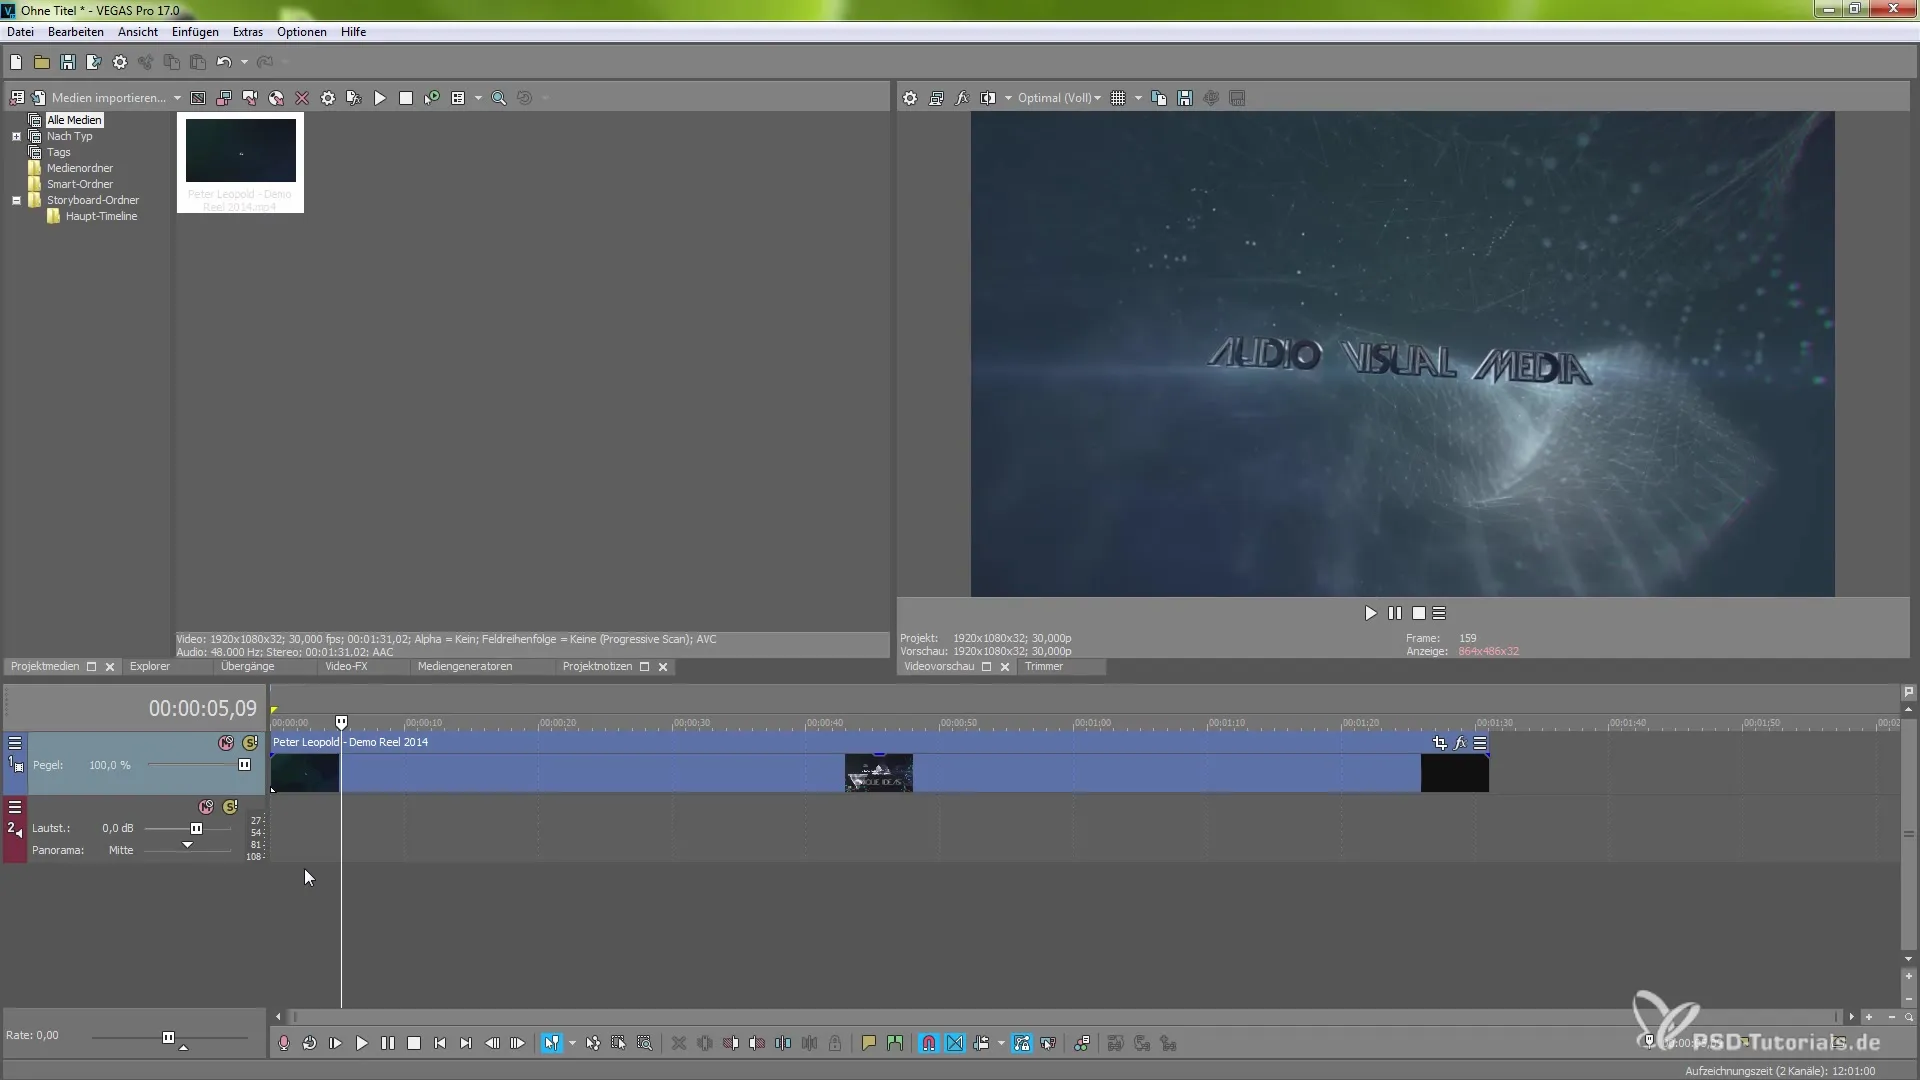Viewport: 1920px width, 1080px height.
Task: Undo the last action with the undo arrow
Action: point(224,62)
